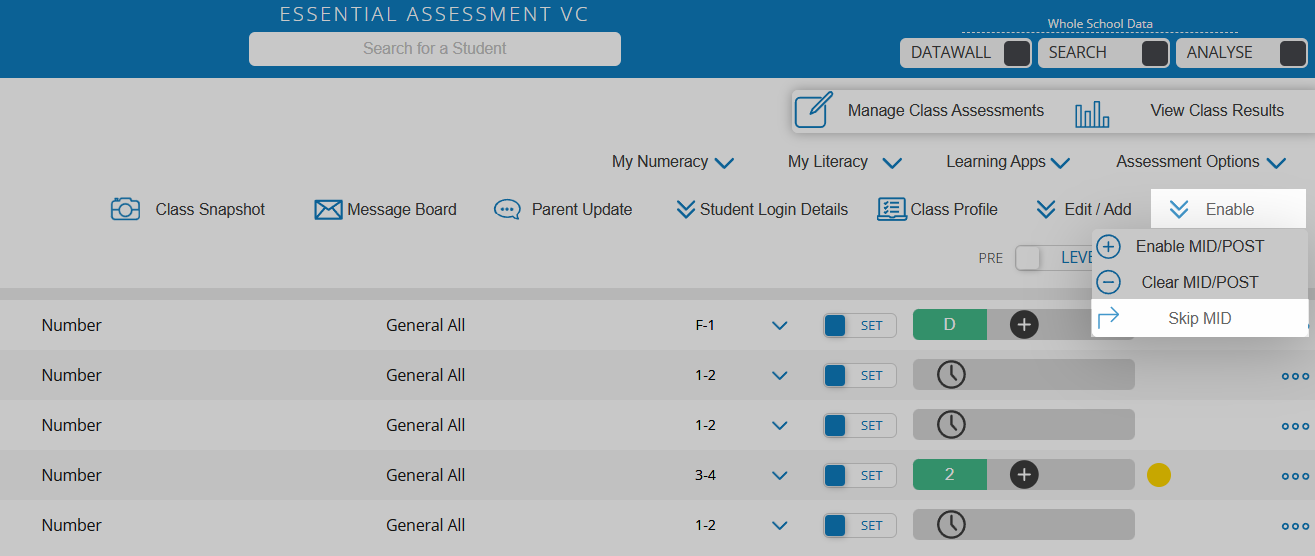Choose Enable MID/POST from menu
This screenshot has width=1315, height=556.
pyautogui.click(x=1199, y=247)
